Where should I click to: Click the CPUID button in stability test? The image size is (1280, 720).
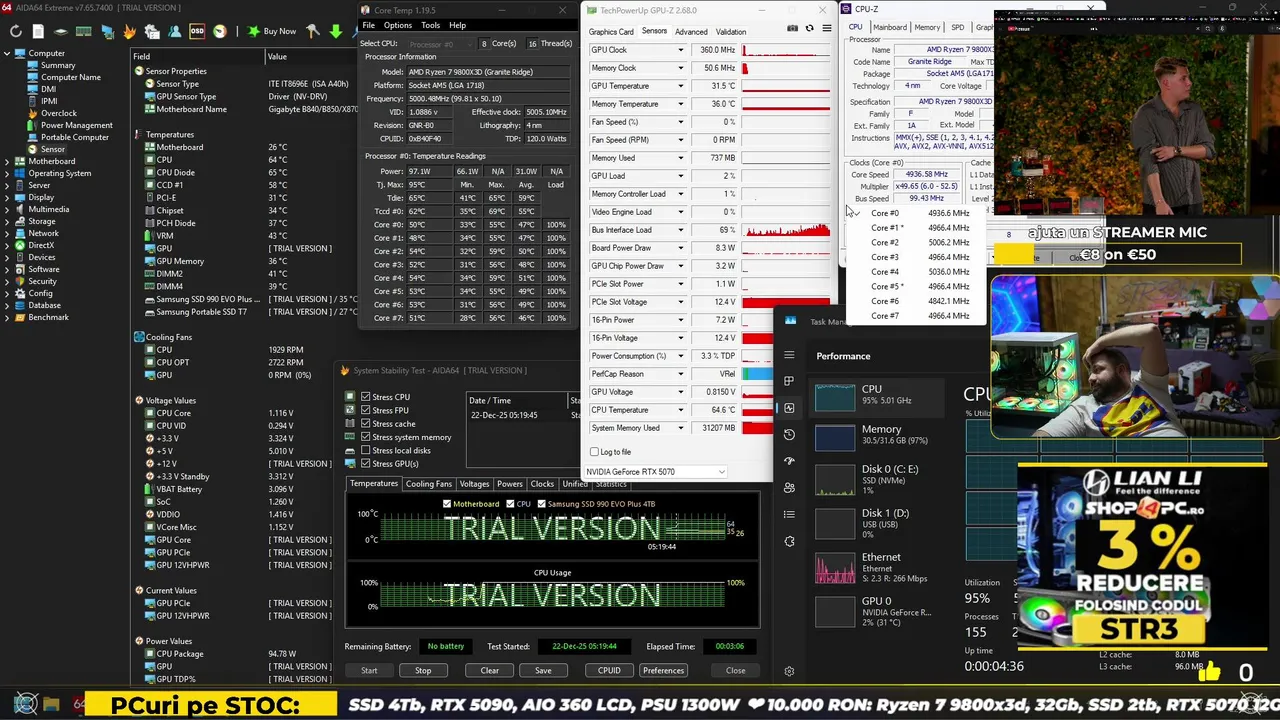609,671
